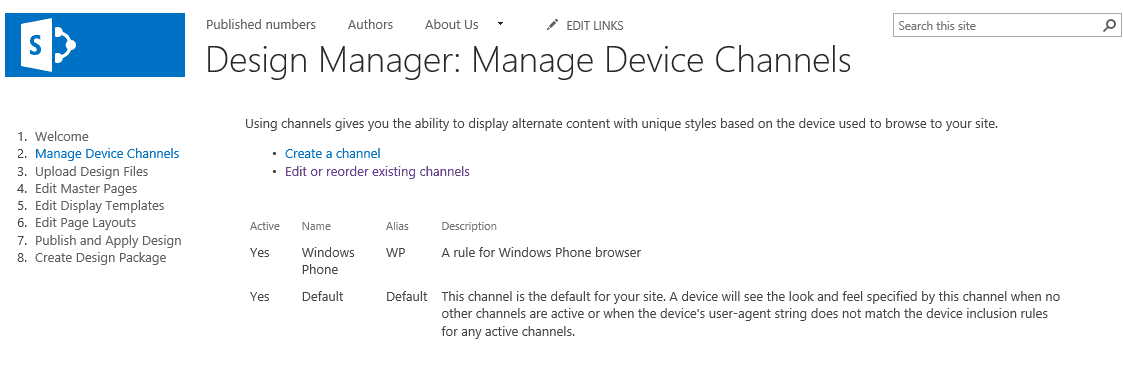This screenshot has height=376, width=1123.
Task: Go to the Welcome step
Action: coord(62,136)
